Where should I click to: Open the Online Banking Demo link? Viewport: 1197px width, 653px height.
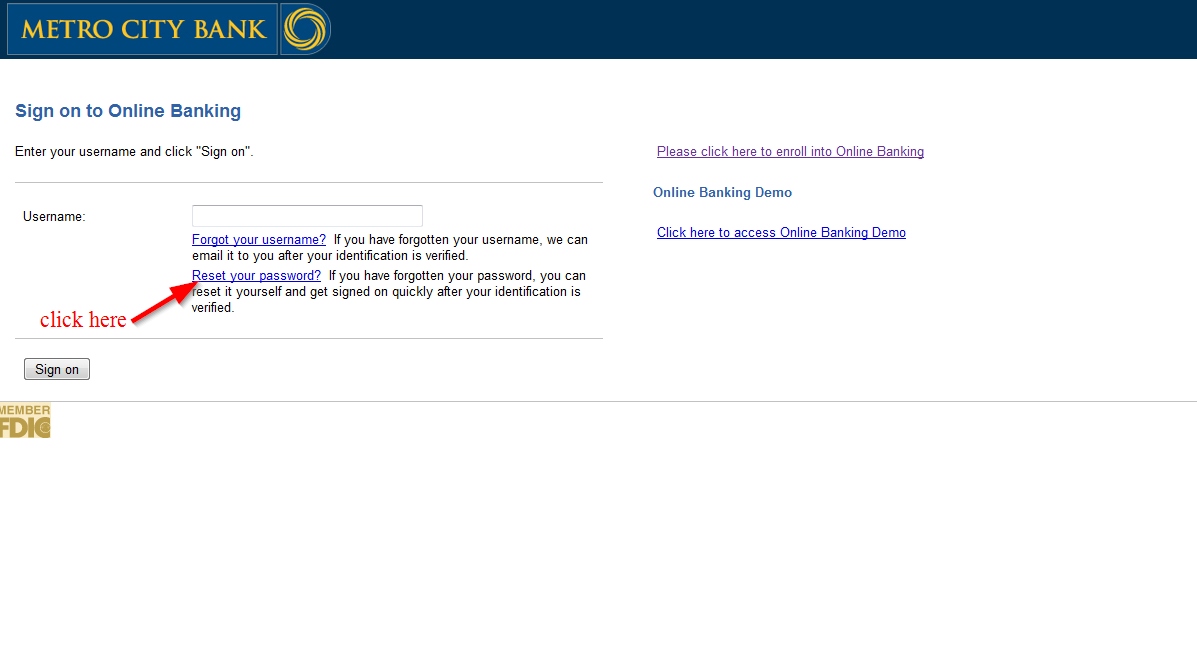click(781, 232)
